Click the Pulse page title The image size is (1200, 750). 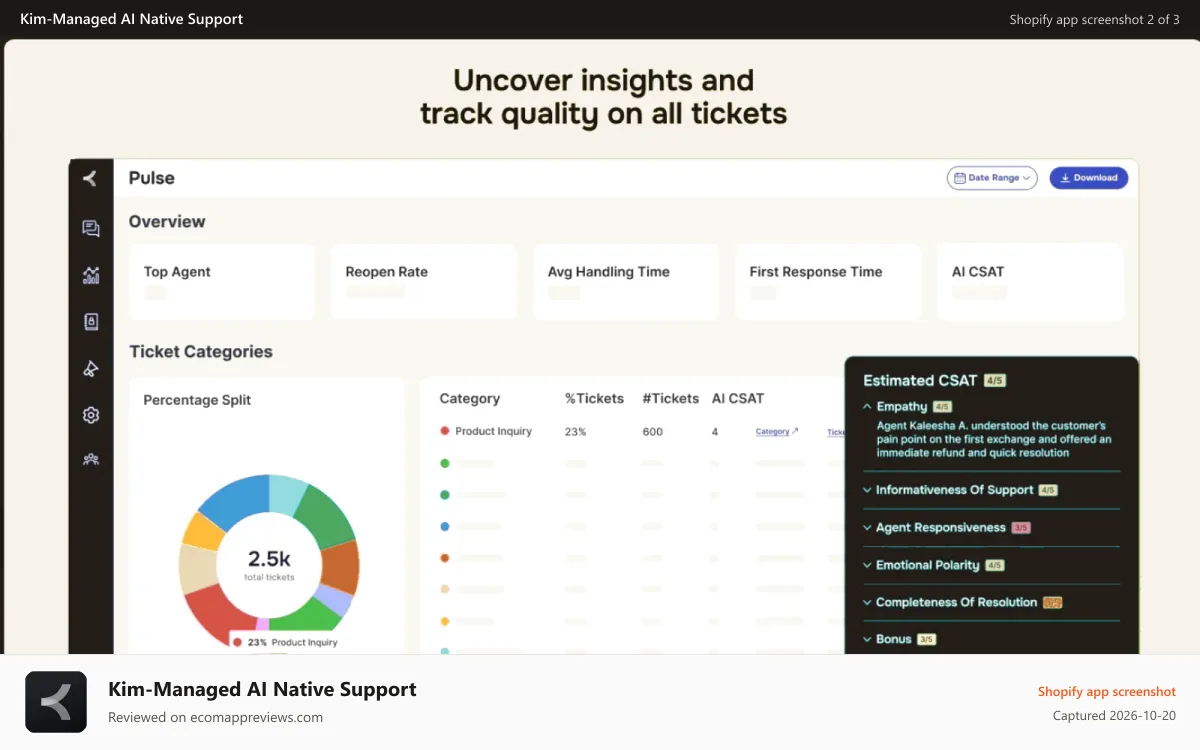(152, 178)
